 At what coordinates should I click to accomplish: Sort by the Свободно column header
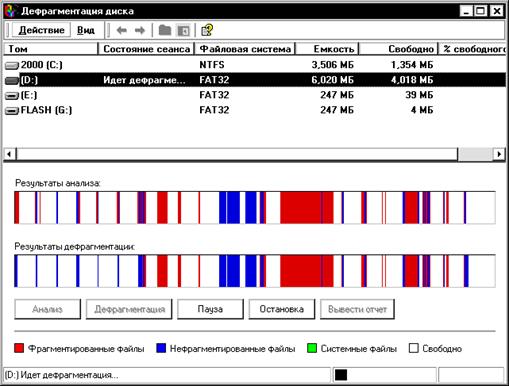point(398,49)
